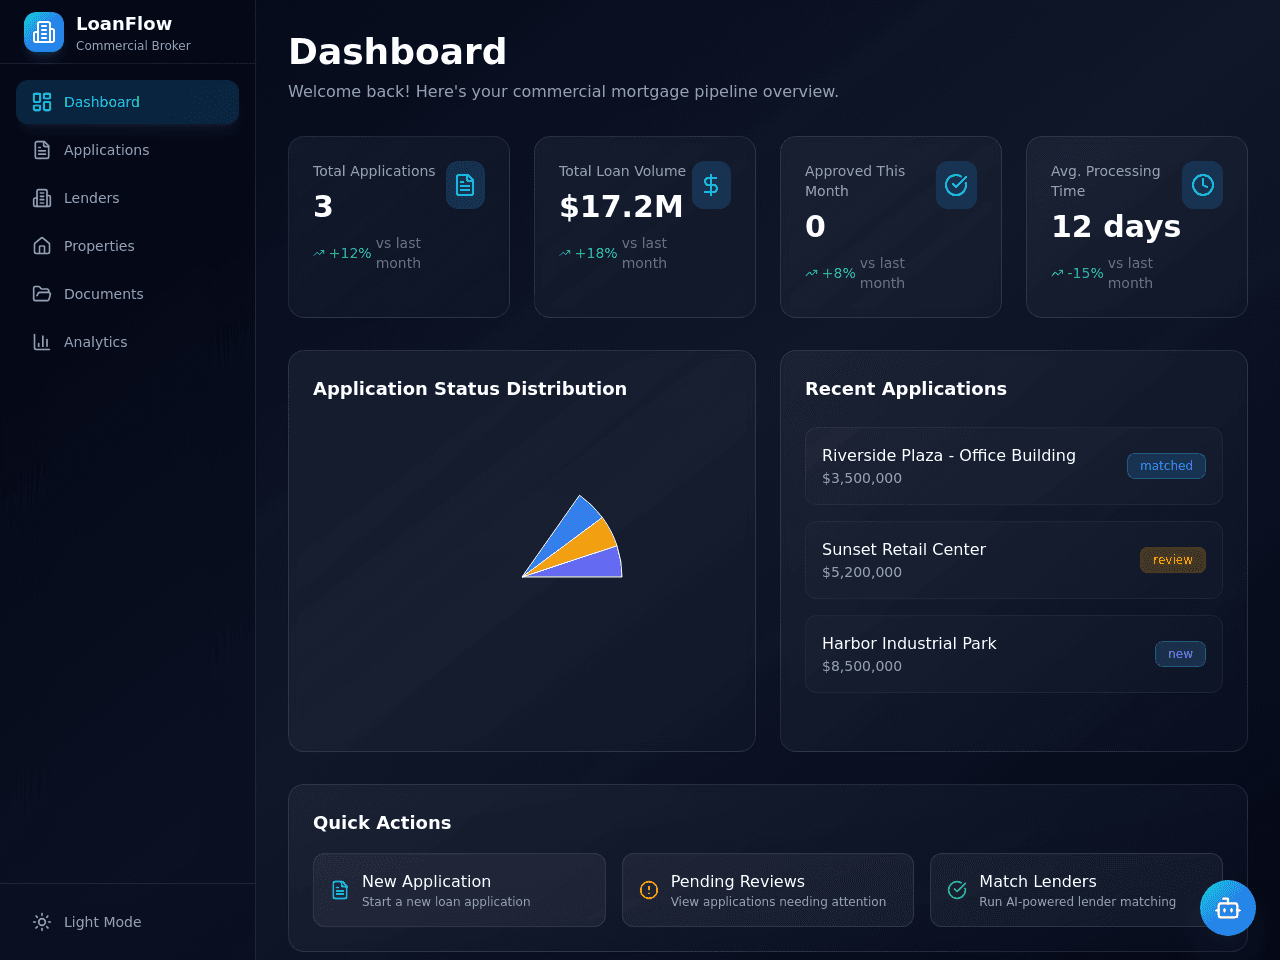The width and height of the screenshot is (1280, 960).
Task: Click the $3,500,000 loan amount
Action: 862,478
